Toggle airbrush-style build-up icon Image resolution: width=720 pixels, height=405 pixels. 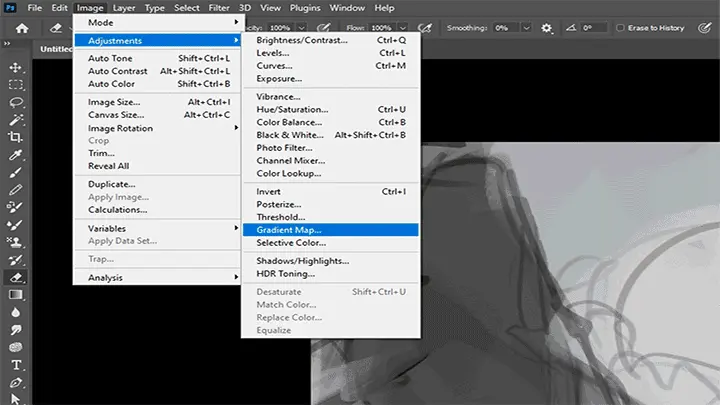(425, 28)
